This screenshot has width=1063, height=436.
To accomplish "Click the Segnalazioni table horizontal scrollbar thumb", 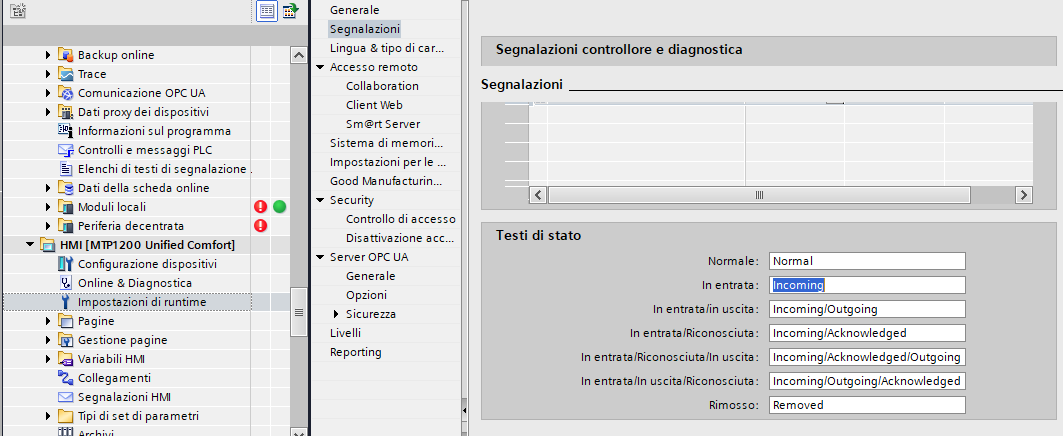I will pos(759,194).
